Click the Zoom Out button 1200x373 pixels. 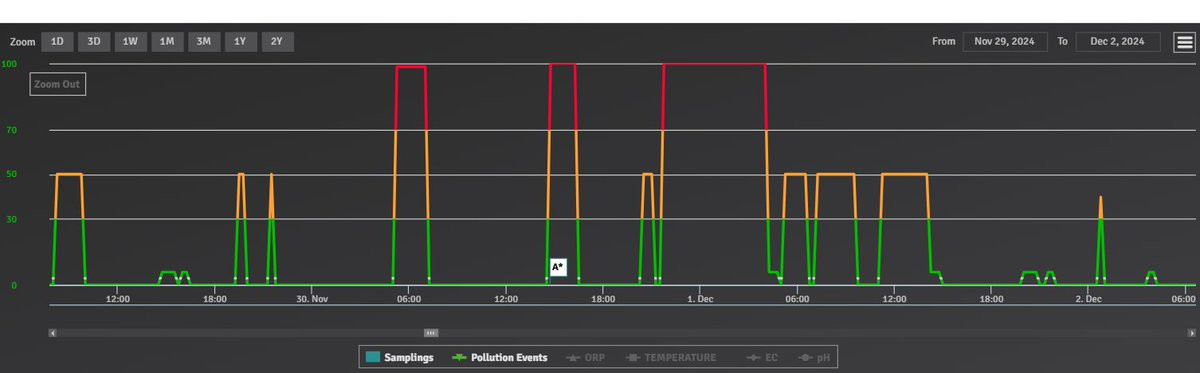57,84
